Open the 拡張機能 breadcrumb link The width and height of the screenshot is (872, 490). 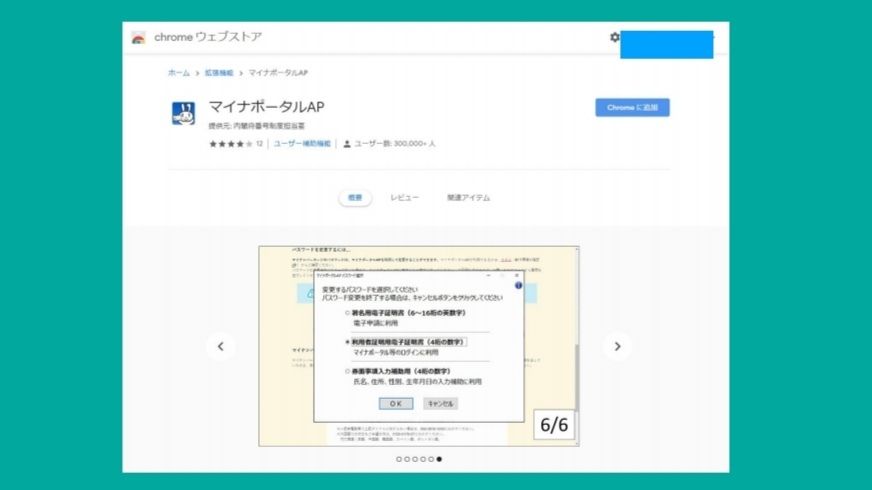coord(218,73)
